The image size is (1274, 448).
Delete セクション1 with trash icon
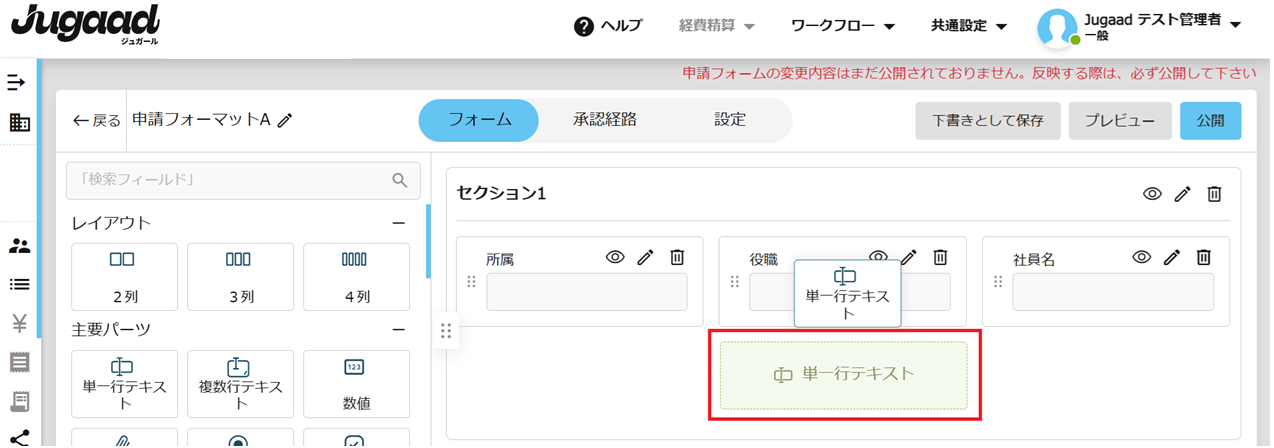(1214, 194)
